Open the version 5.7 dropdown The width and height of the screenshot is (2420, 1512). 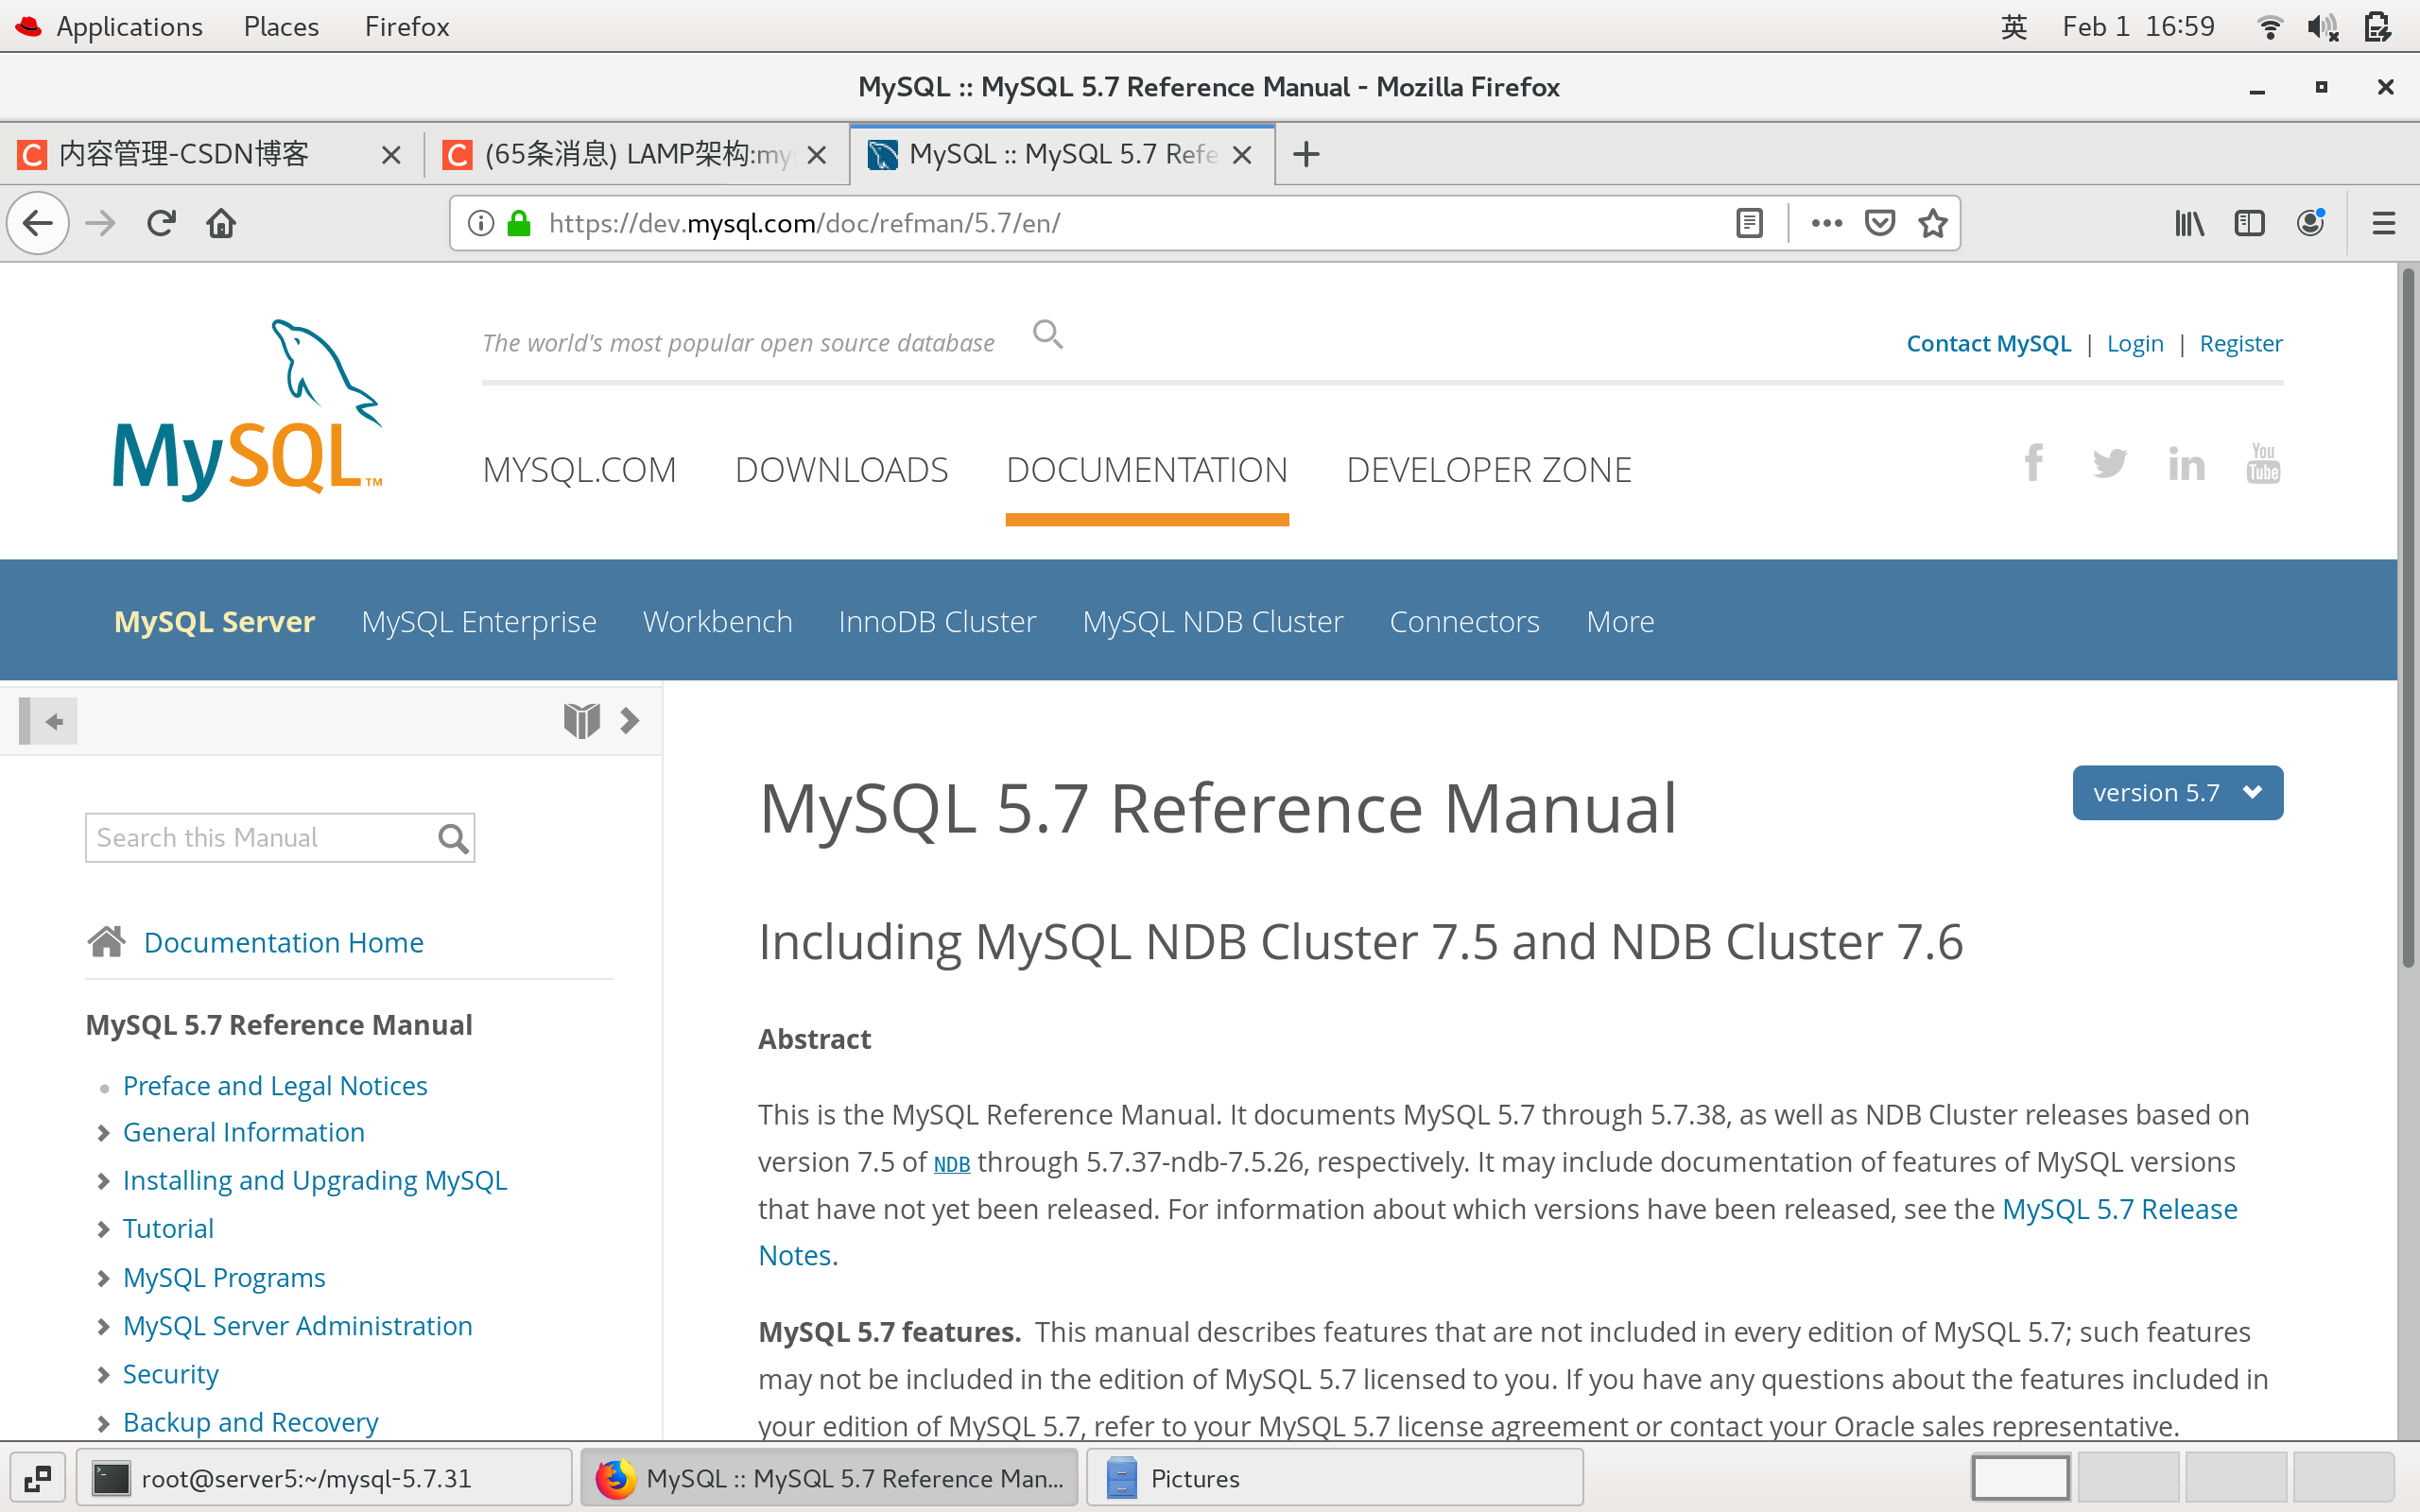(x=2177, y=793)
